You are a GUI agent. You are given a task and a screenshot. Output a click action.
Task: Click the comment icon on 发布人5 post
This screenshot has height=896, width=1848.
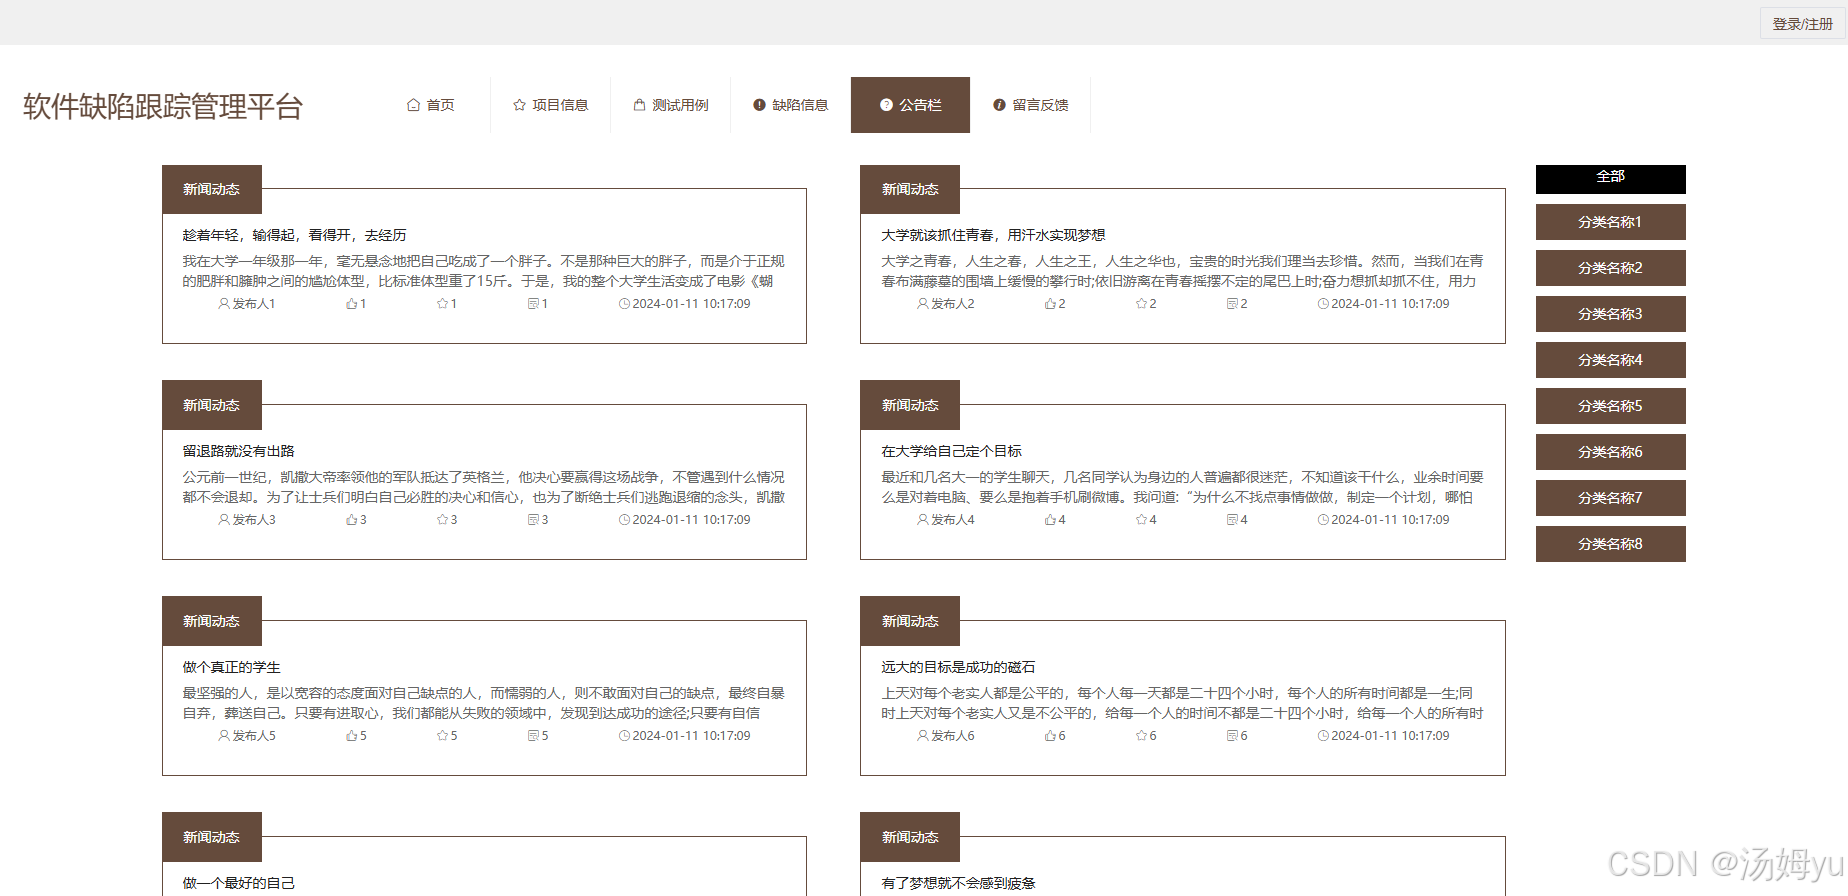pos(533,736)
